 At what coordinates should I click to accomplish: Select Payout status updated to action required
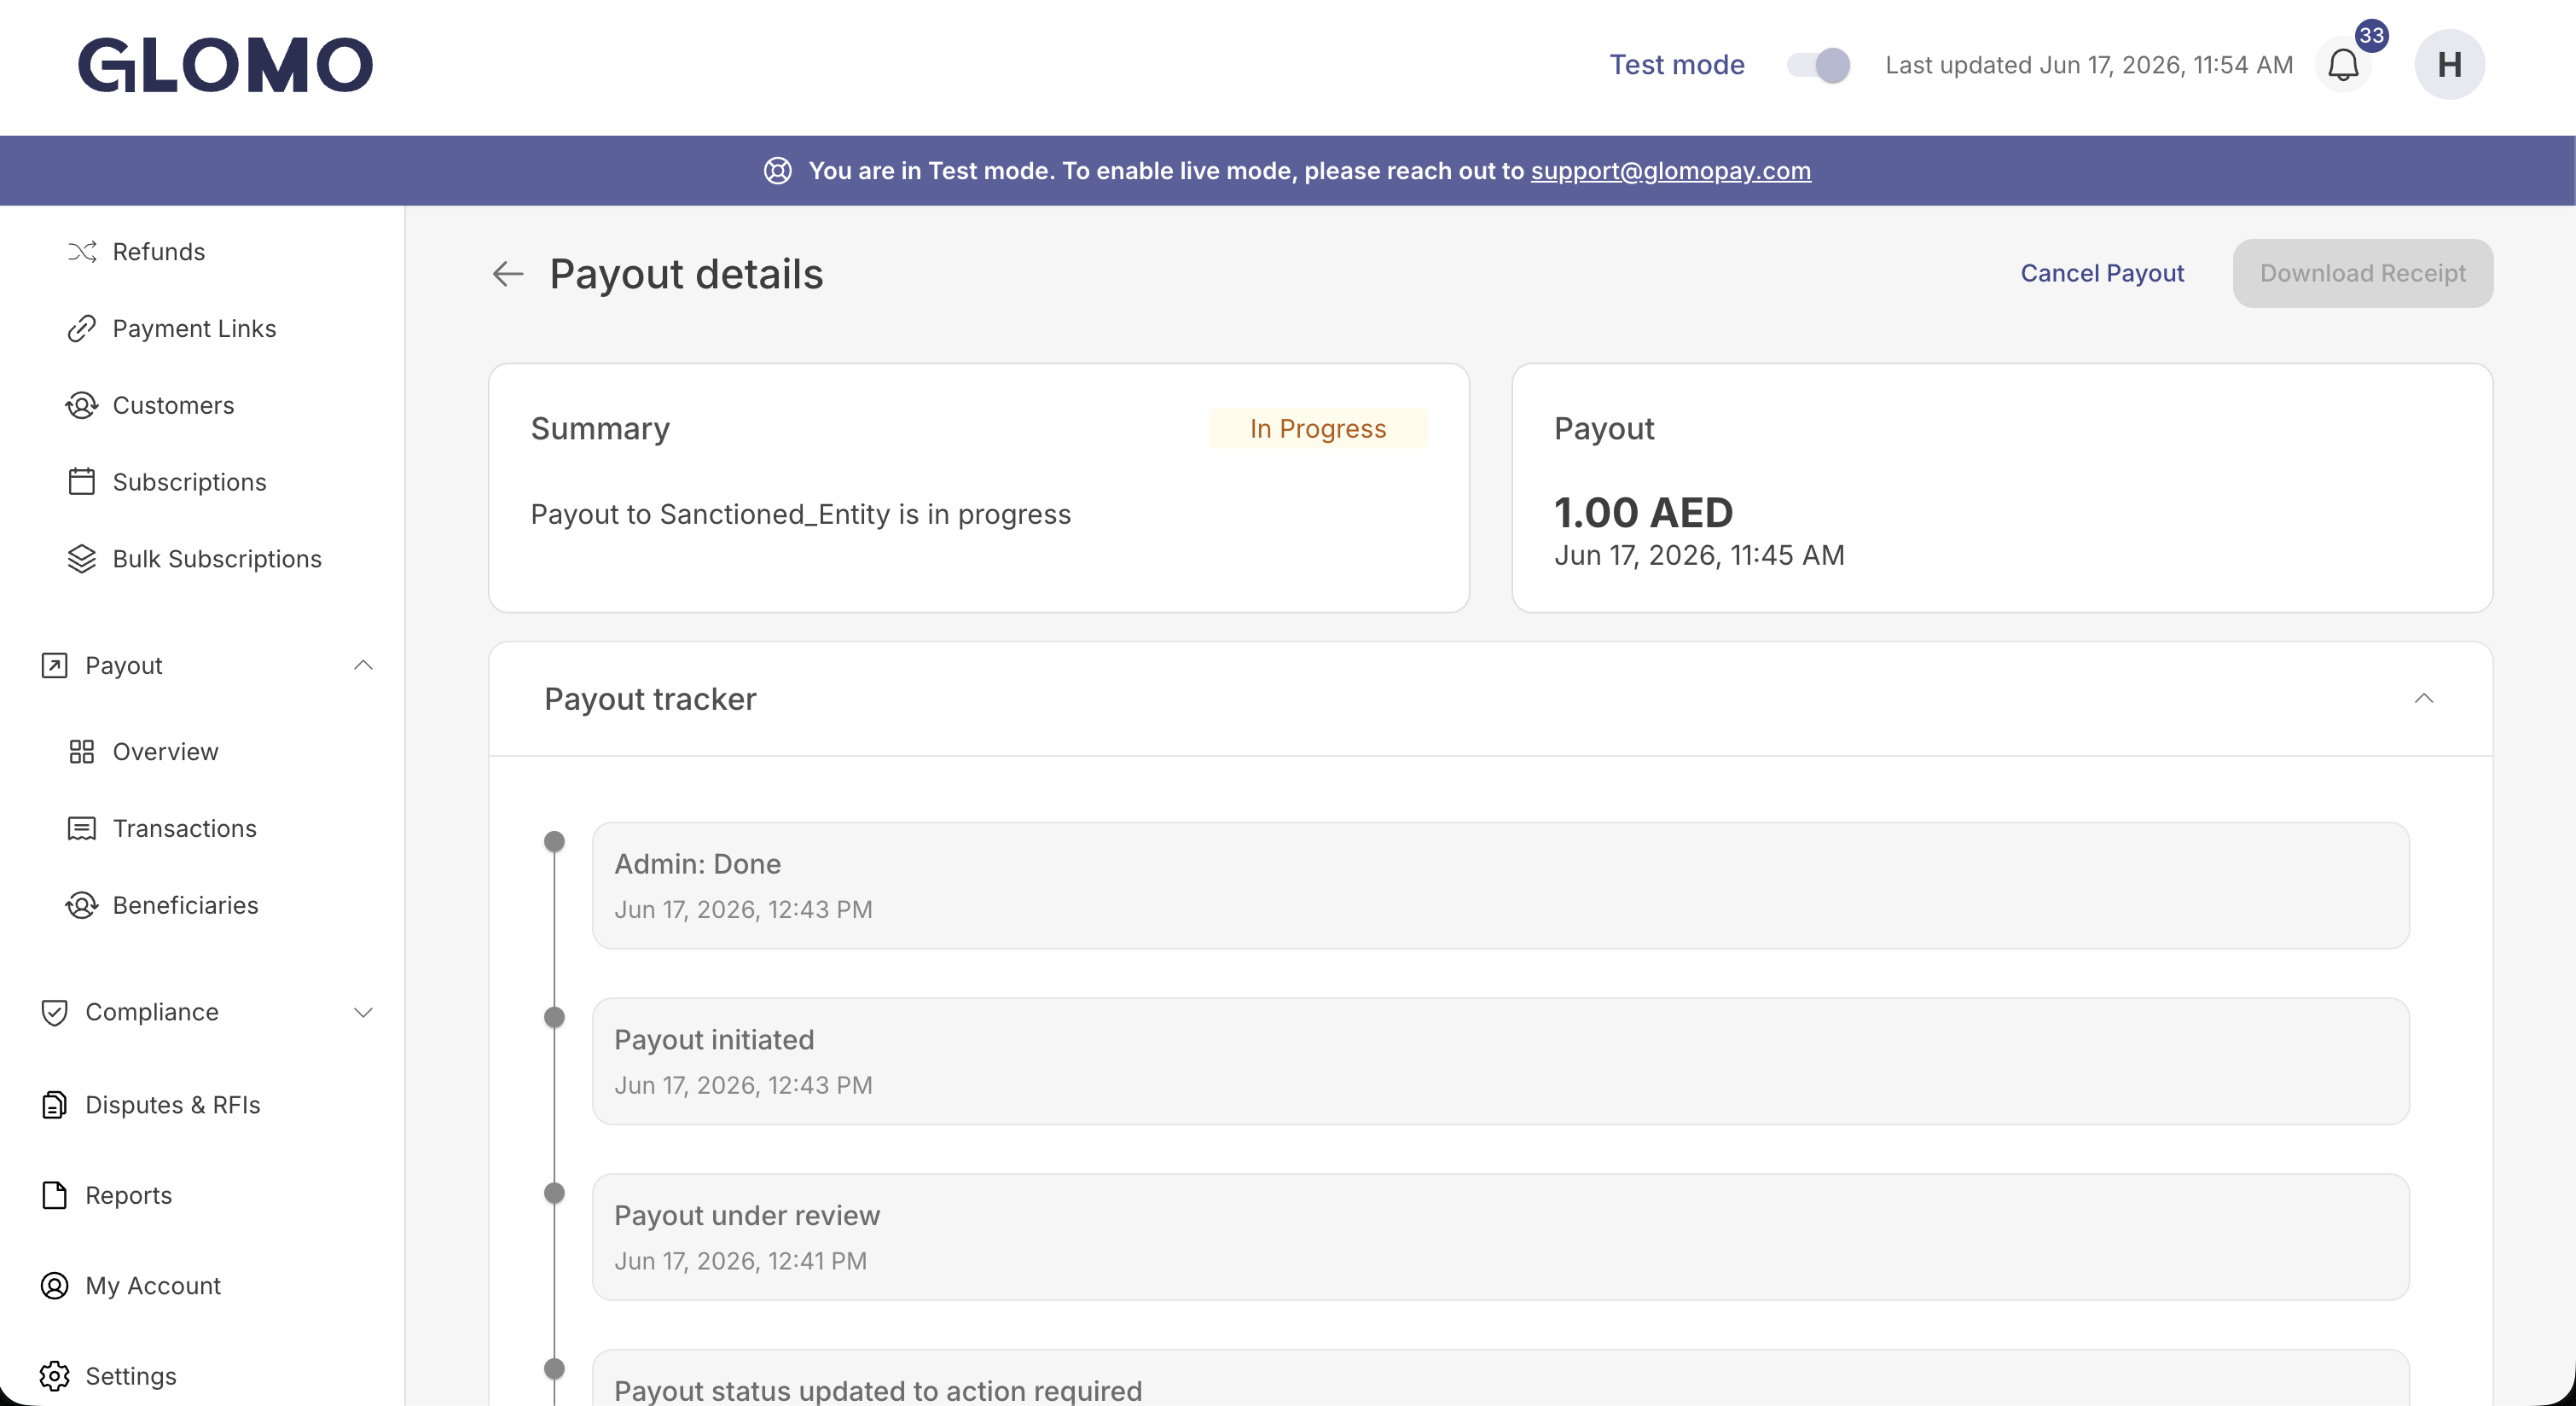1500,1379
